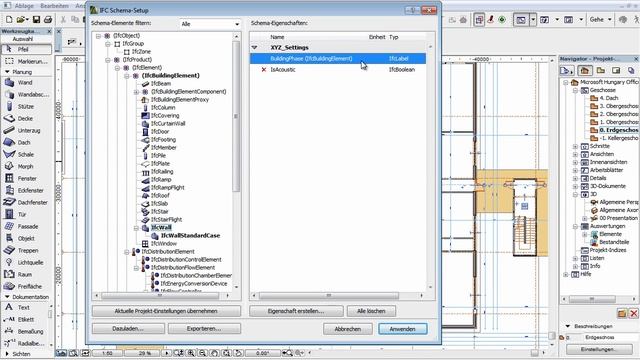The width and height of the screenshot is (640, 360).
Task: Select IfcCurtainWall in schema tree
Action: point(168,124)
